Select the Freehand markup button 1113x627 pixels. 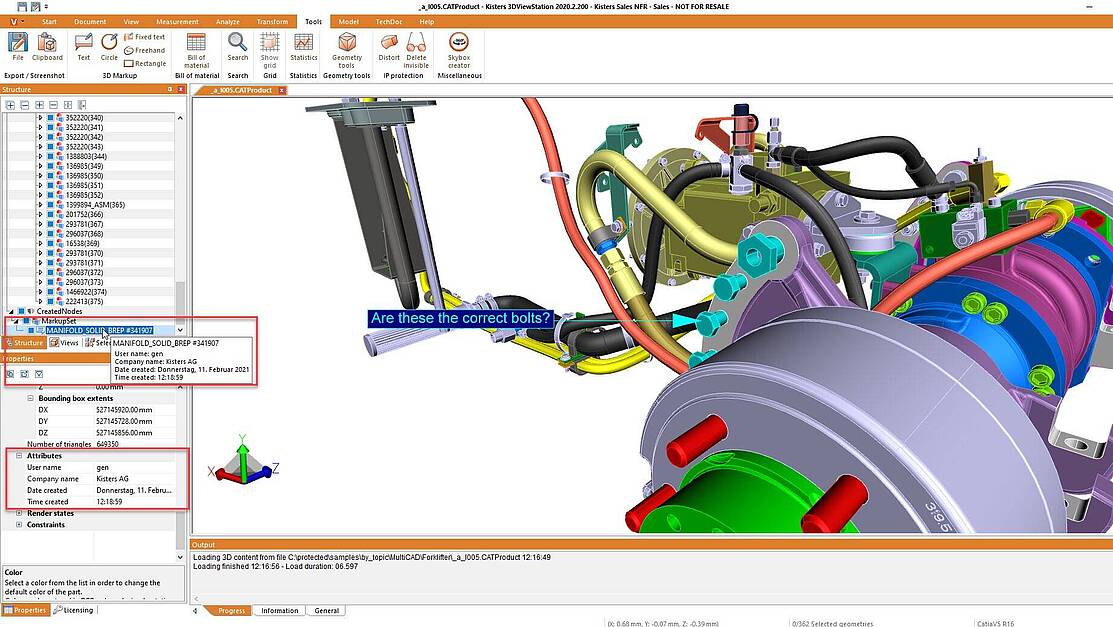click(x=144, y=50)
